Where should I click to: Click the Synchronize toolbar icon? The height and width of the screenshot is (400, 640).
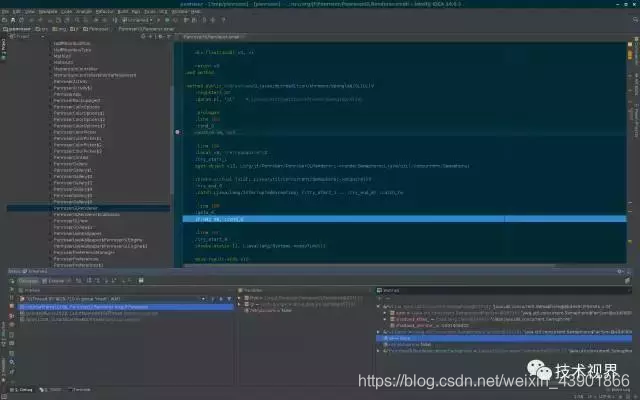click(x=22, y=20)
